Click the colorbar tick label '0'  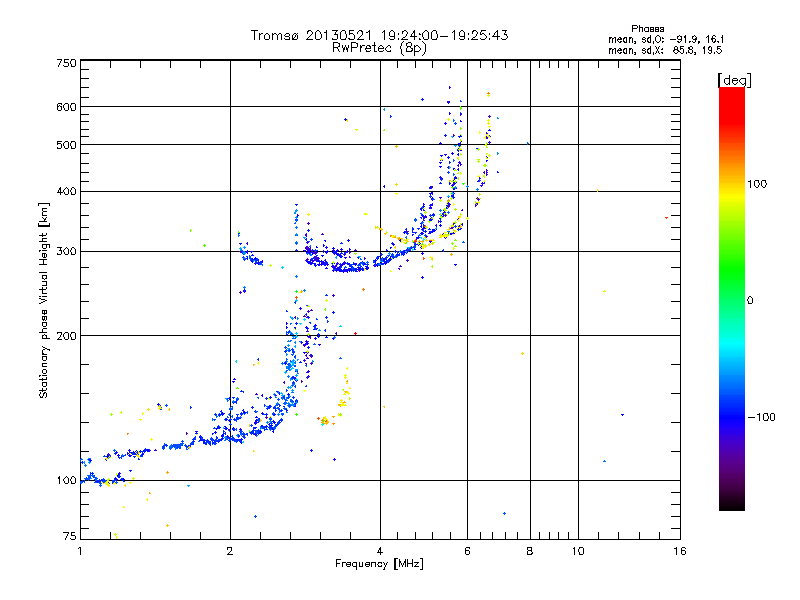tap(750, 301)
